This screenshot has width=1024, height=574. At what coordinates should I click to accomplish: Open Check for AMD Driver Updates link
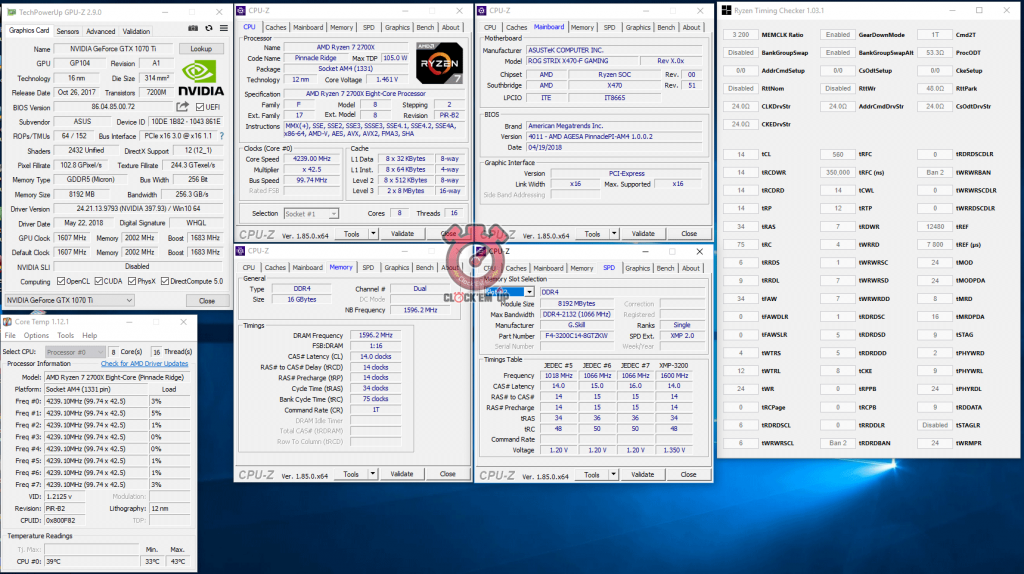(144, 363)
